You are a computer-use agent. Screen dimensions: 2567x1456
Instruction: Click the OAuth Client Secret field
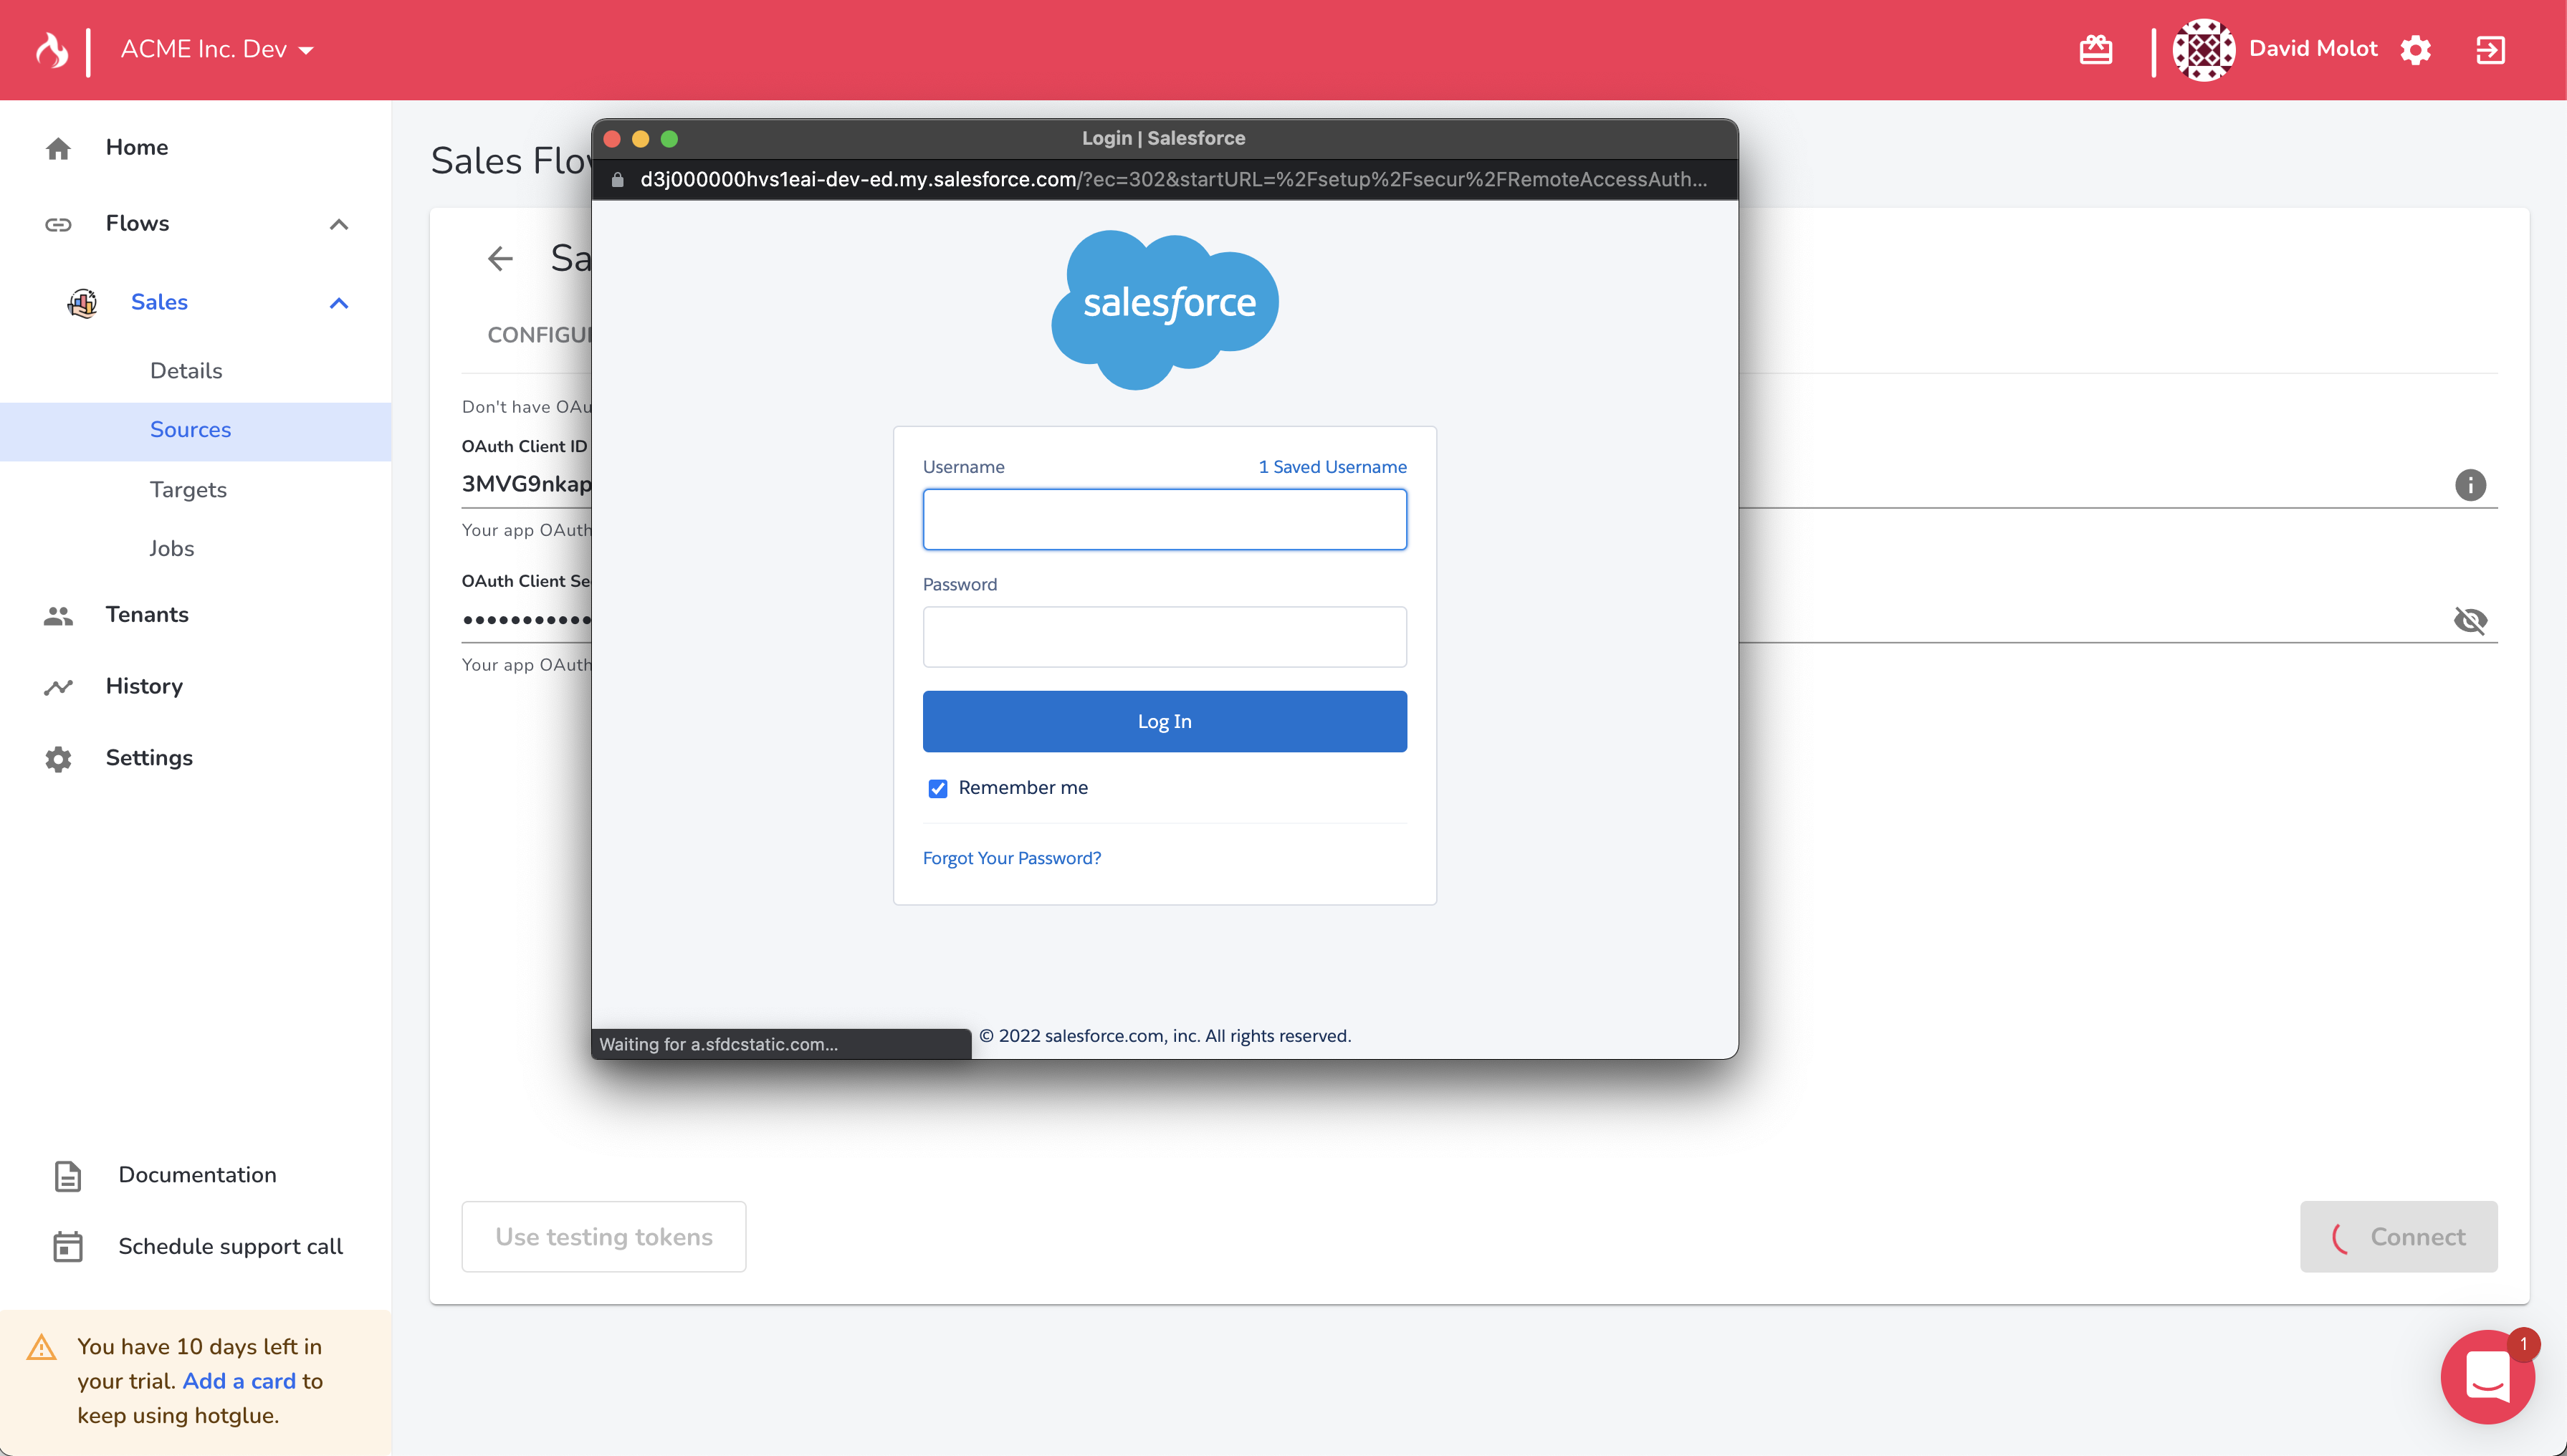click(527, 620)
